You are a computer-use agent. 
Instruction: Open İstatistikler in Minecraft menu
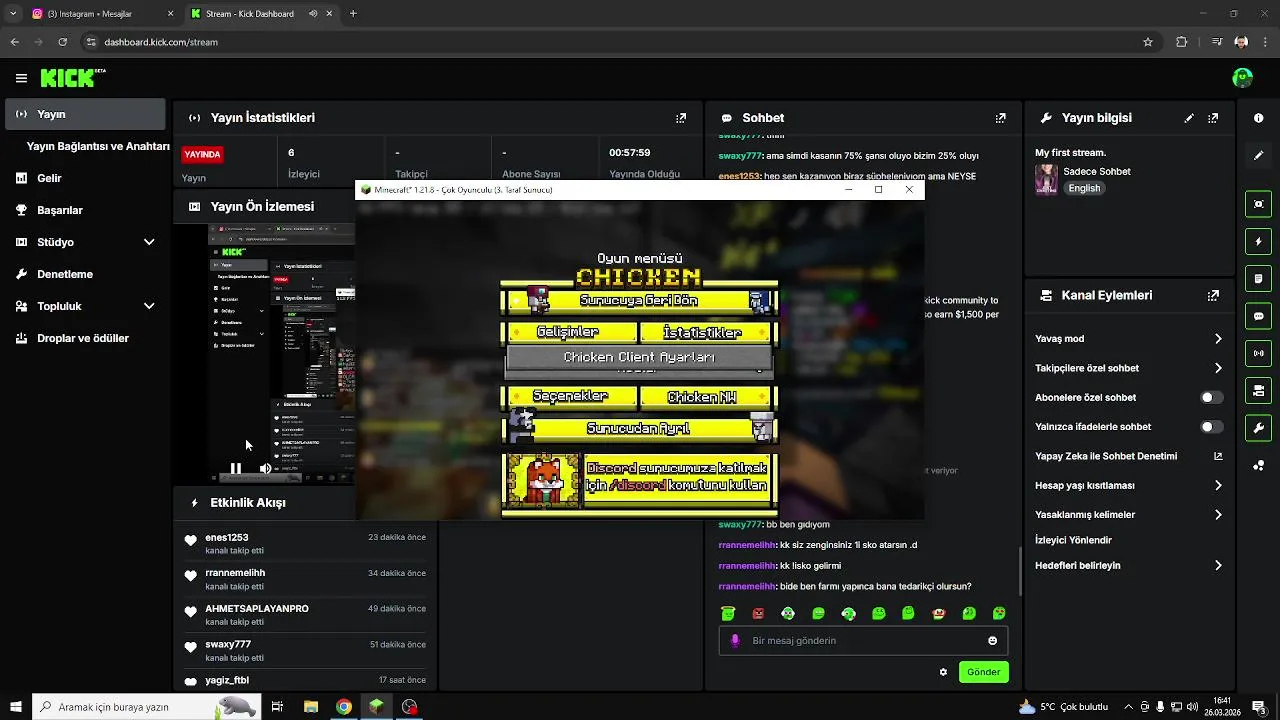[x=703, y=332]
